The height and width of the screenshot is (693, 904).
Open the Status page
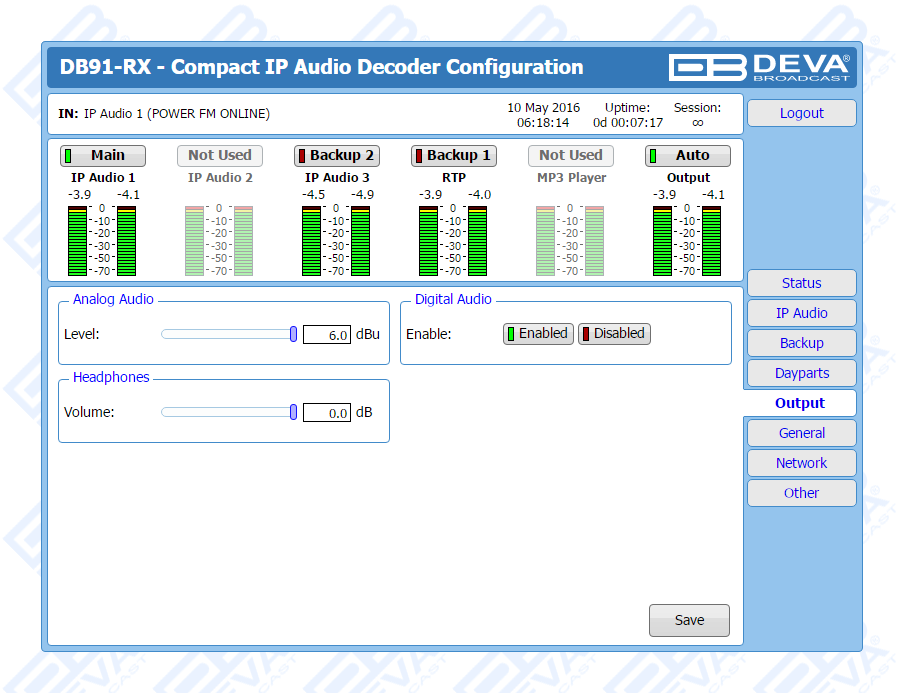point(801,283)
